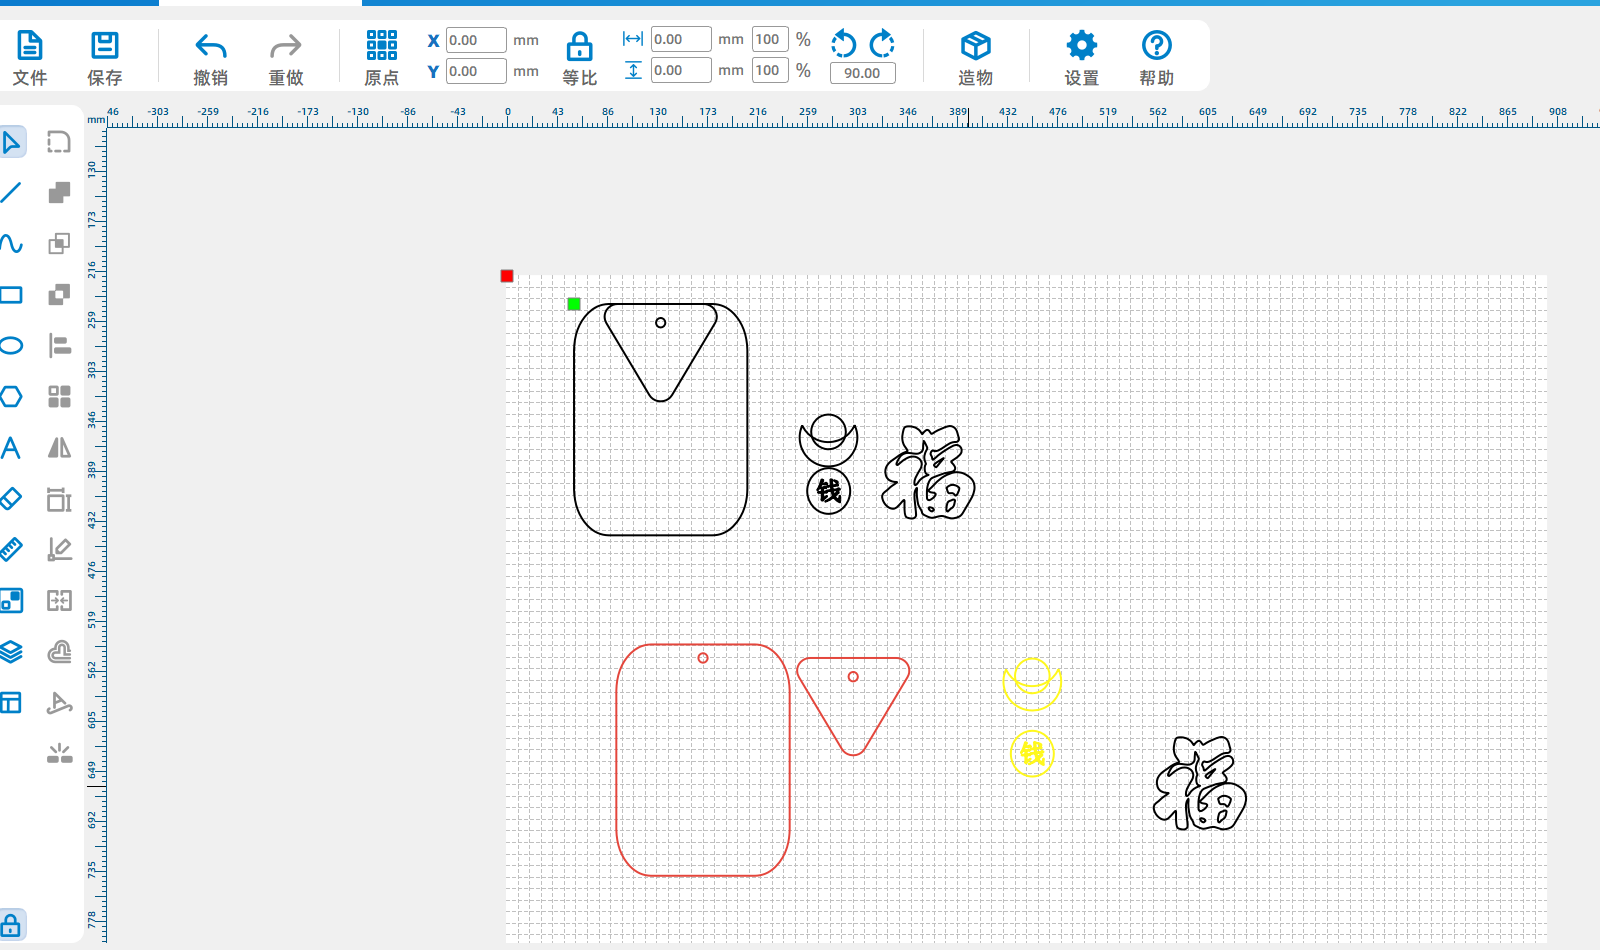Click the 保存 save button
This screenshot has height=950, width=1600.
coord(105,58)
